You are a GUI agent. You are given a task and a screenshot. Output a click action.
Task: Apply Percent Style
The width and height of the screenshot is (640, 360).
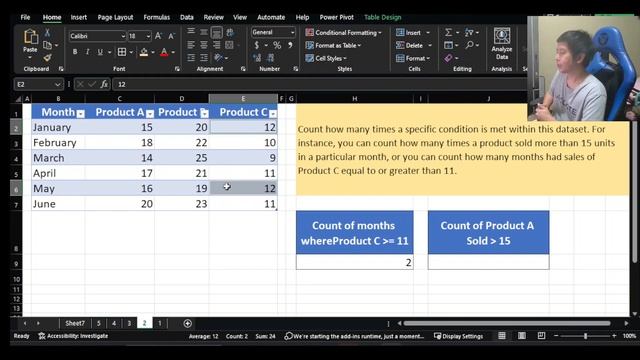(277, 45)
